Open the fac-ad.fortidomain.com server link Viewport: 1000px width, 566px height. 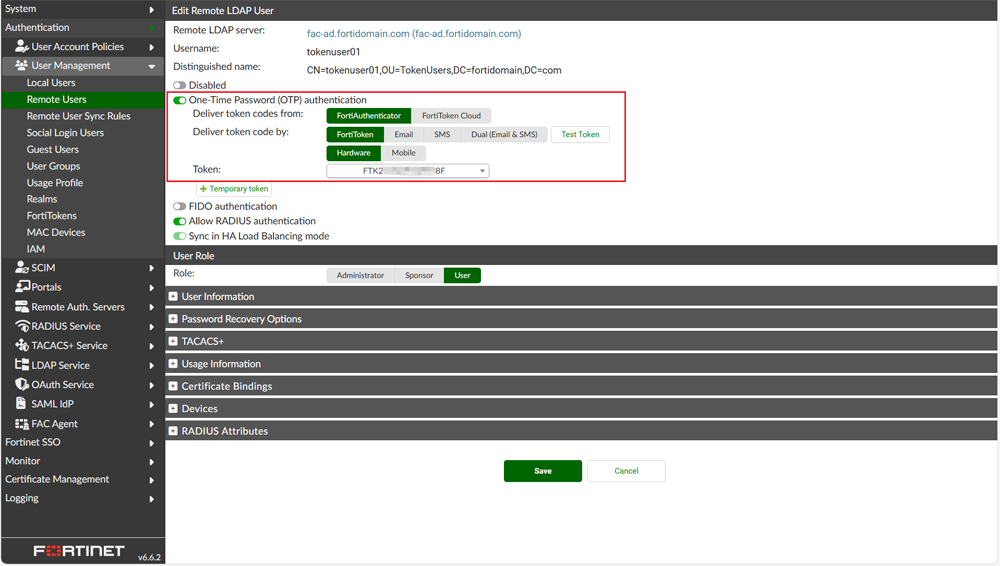click(x=413, y=34)
